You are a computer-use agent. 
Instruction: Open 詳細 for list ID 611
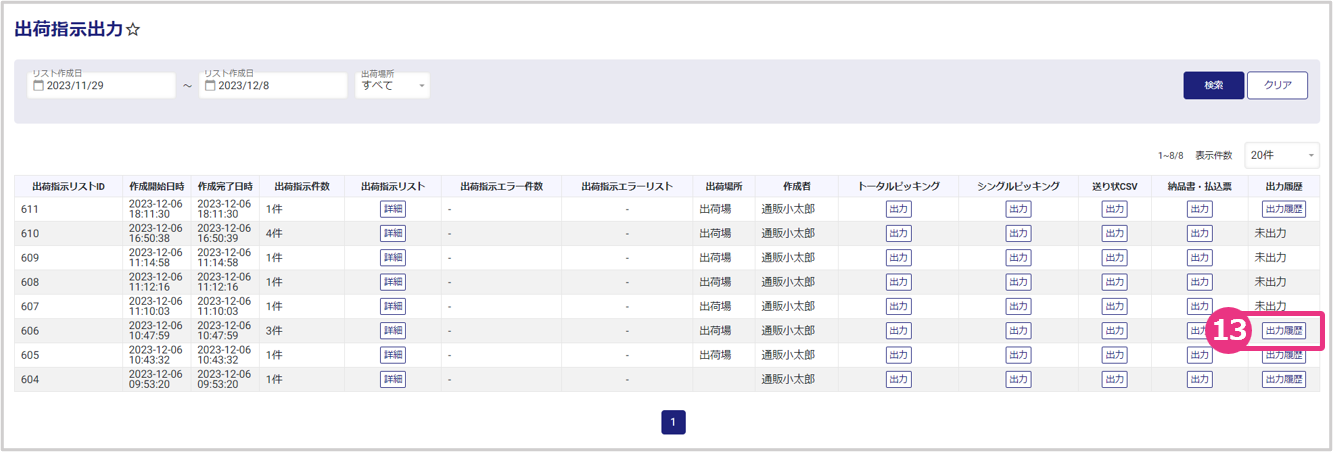click(x=393, y=209)
